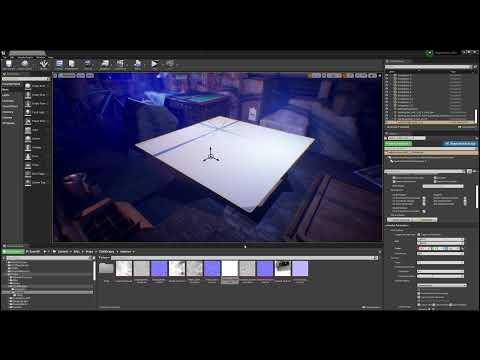Select Empty Pawn in Place Actors list
Viewport: 480px width, 360px height.
(37, 103)
